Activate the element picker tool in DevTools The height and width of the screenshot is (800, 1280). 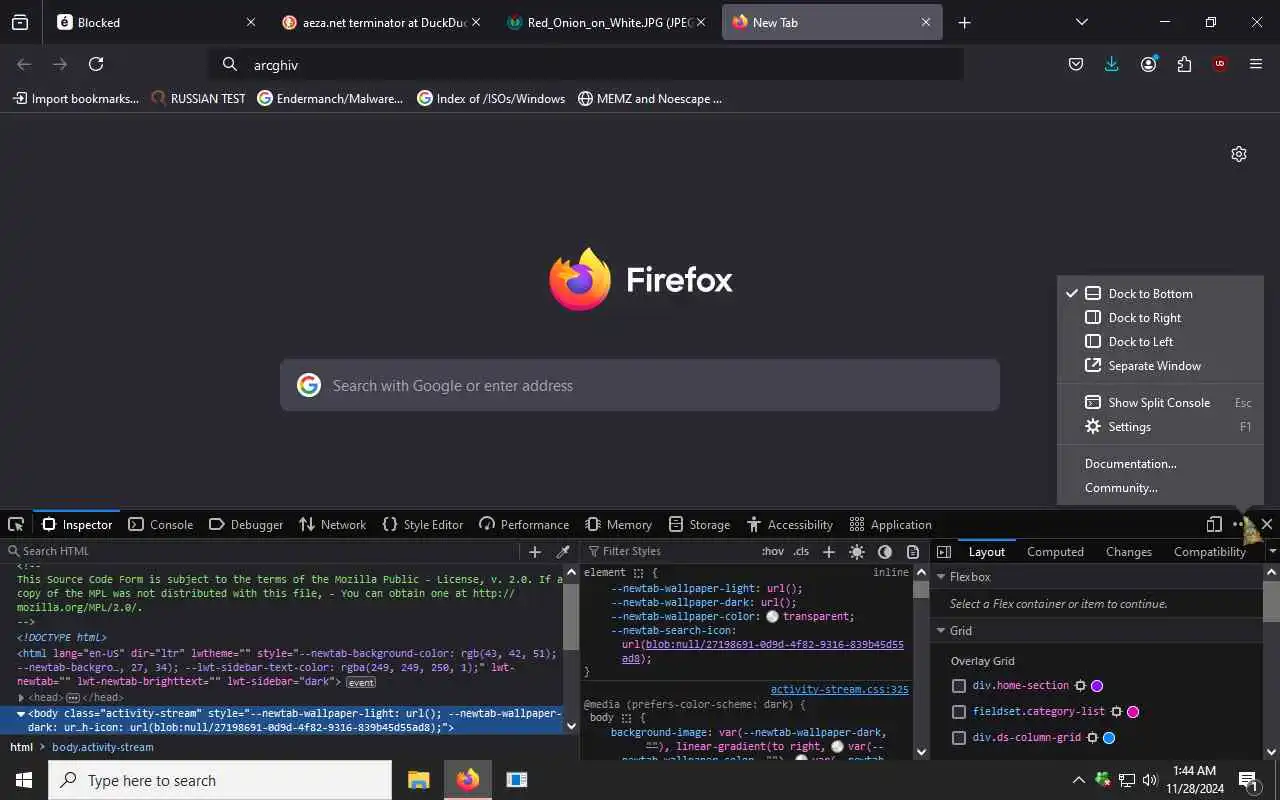tap(16, 524)
